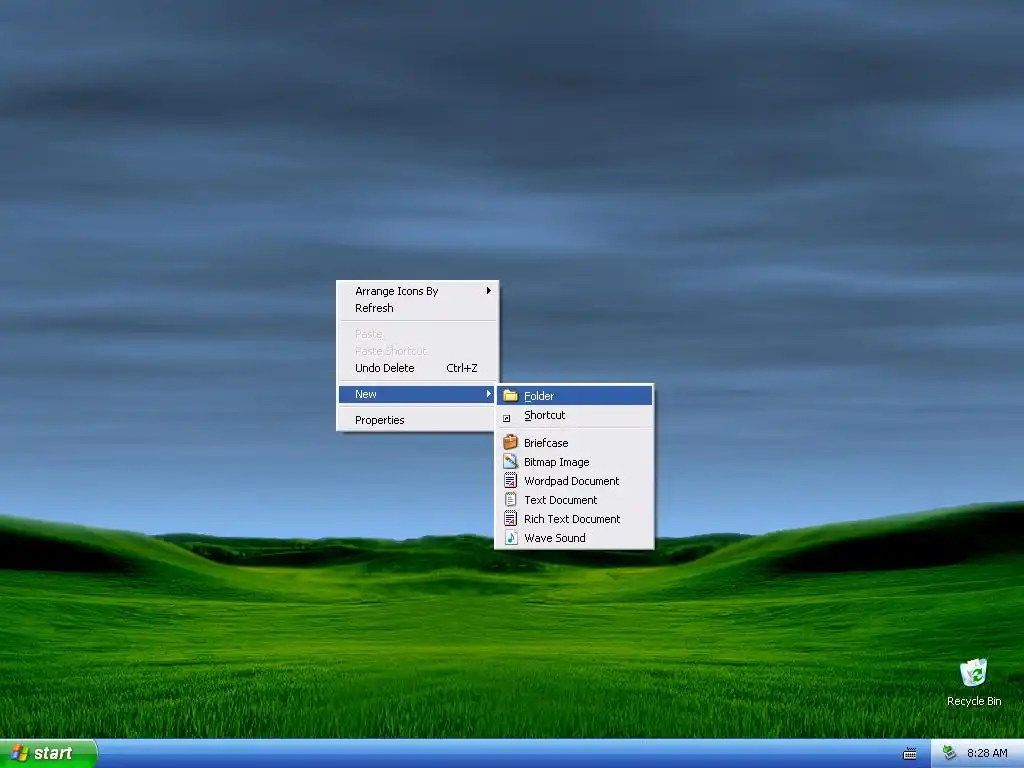The width and height of the screenshot is (1024, 768).
Task: Click the Shortcut arrow icon in submenu
Action: [507, 418]
